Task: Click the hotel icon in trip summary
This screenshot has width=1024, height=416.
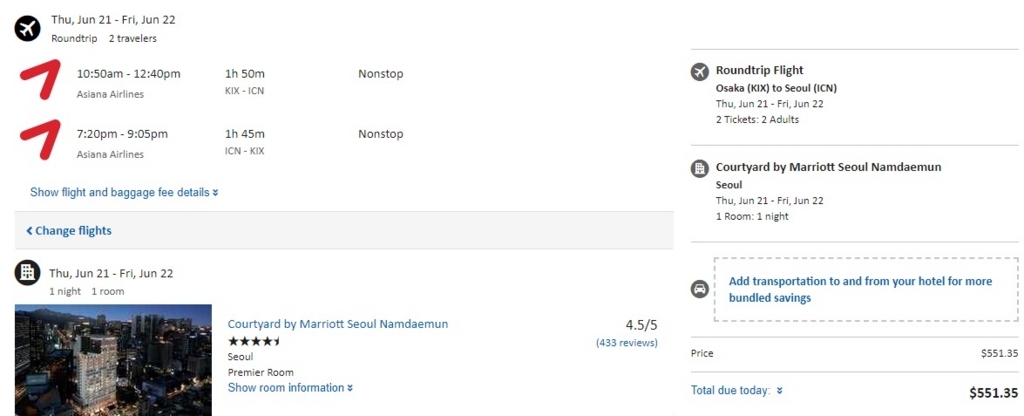Action: [700, 168]
